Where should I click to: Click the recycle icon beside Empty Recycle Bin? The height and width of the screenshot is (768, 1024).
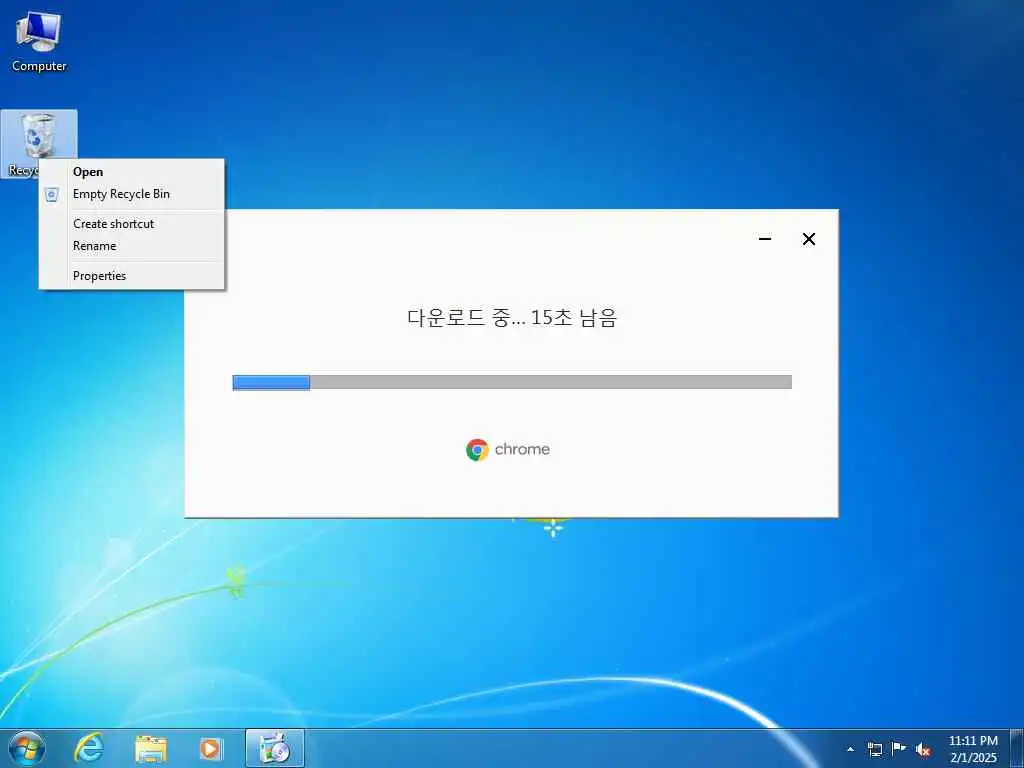[x=52, y=194]
